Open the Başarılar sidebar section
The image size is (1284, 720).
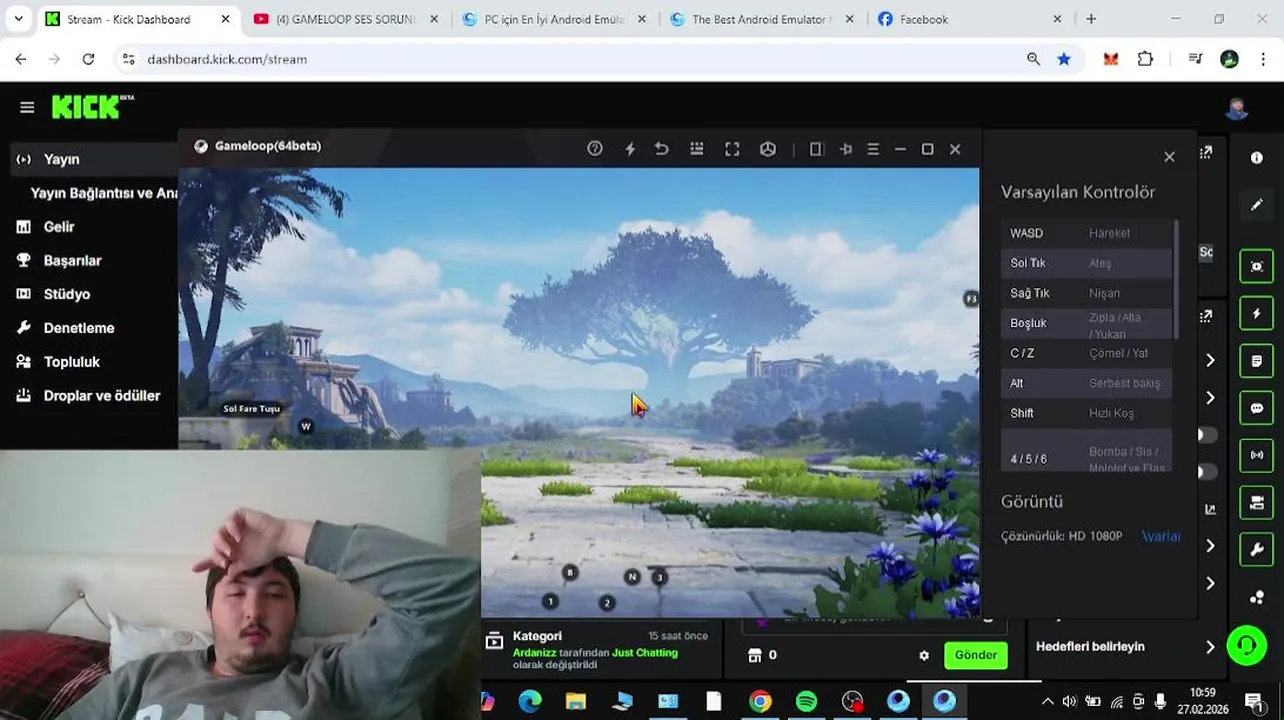point(72,260)
